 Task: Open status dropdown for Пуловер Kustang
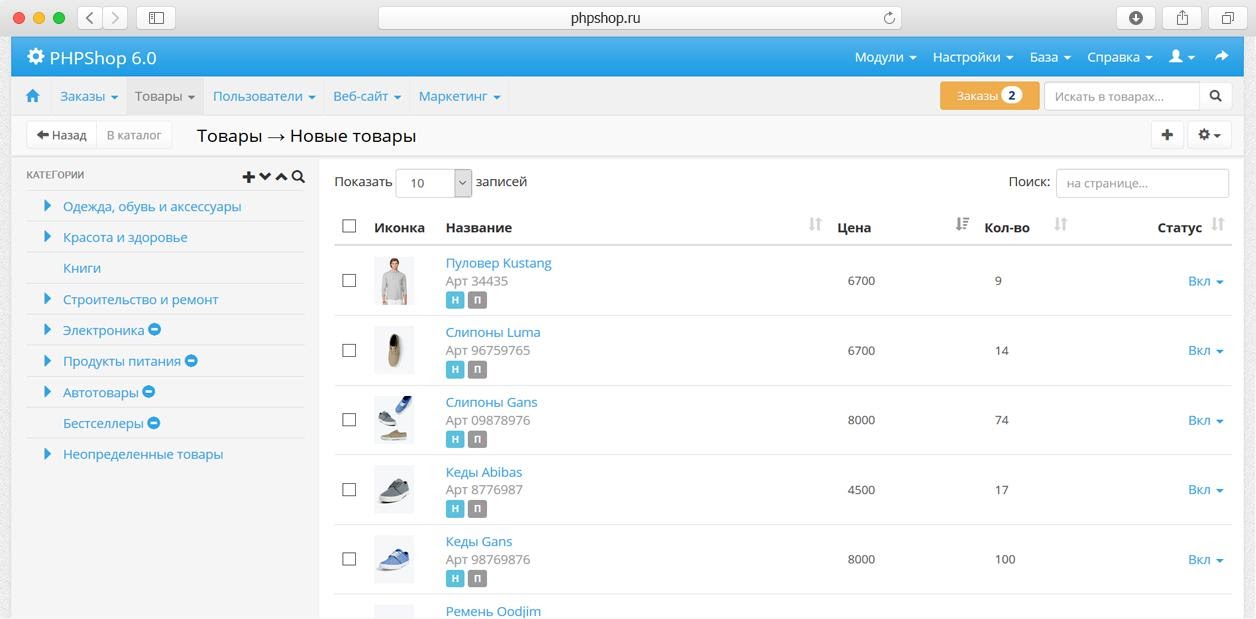click(1205, 281)
